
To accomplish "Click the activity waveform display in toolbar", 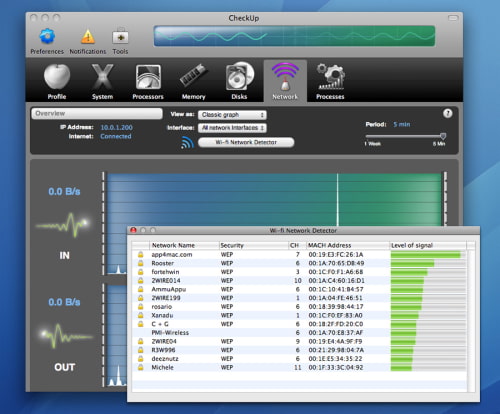I will 294,36.
